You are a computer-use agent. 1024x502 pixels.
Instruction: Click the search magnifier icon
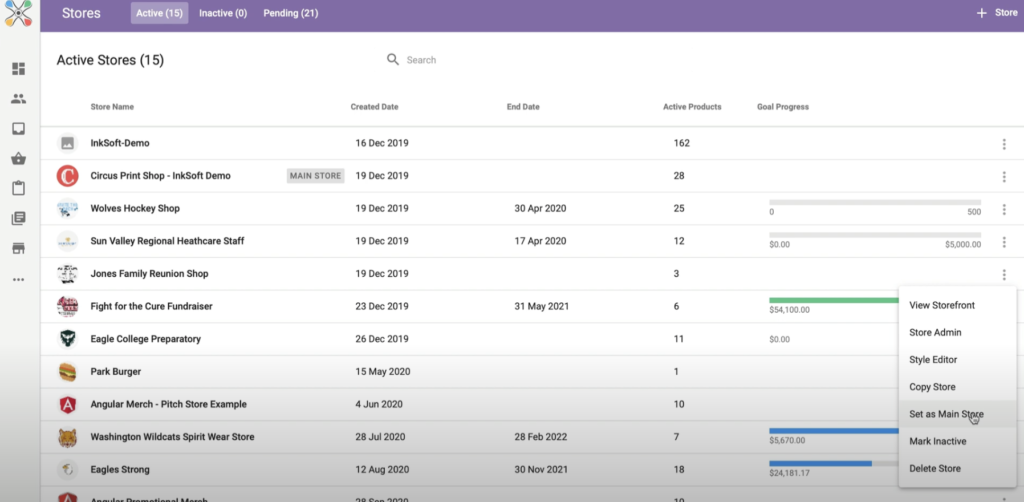click(x=392, y=59)
